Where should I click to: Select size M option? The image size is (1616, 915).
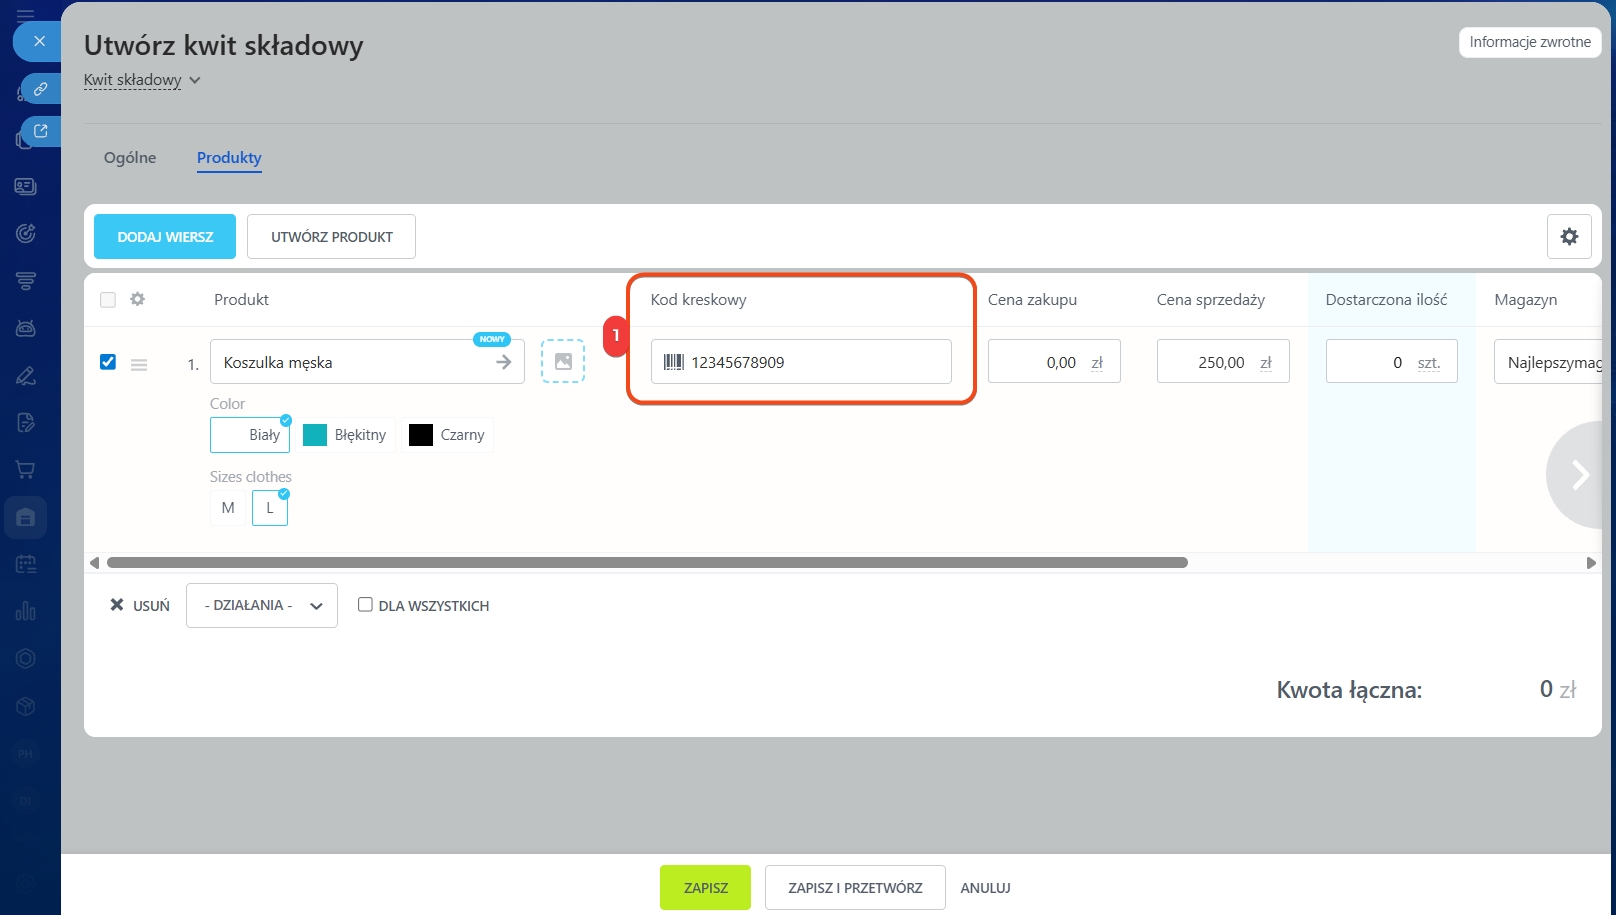click(228, 508)
